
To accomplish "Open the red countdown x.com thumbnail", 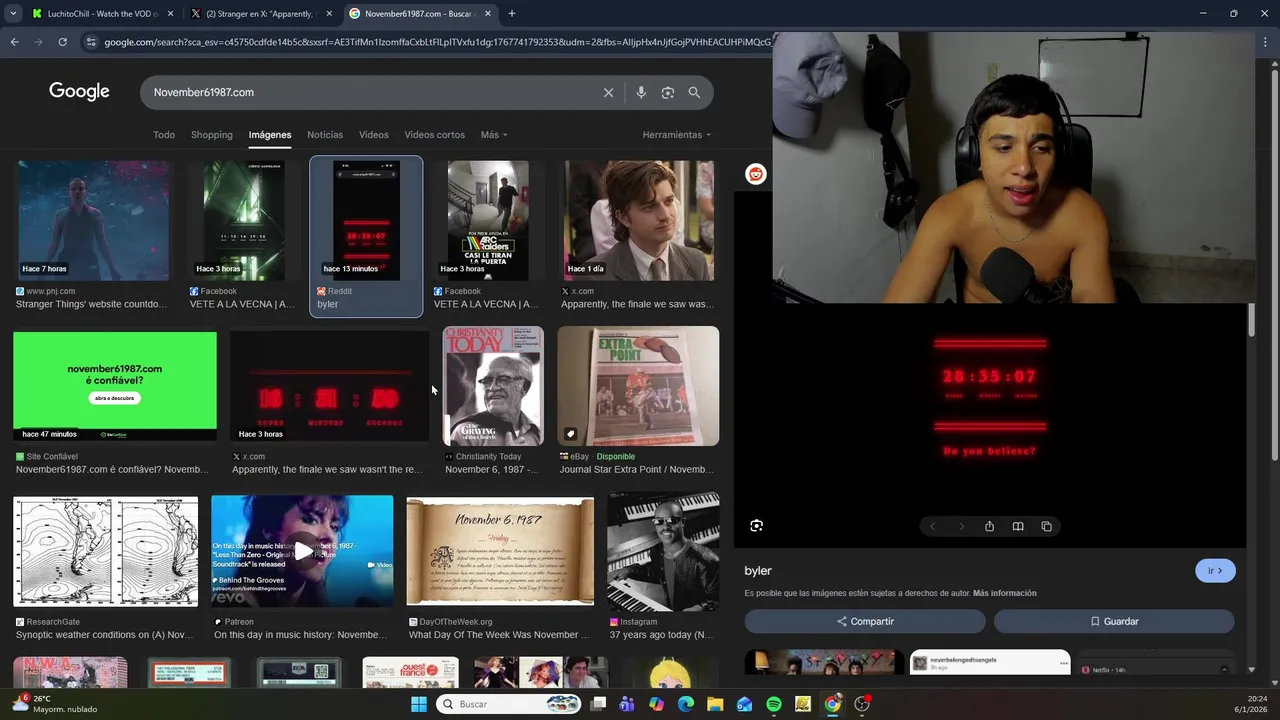I will (329, 386).
